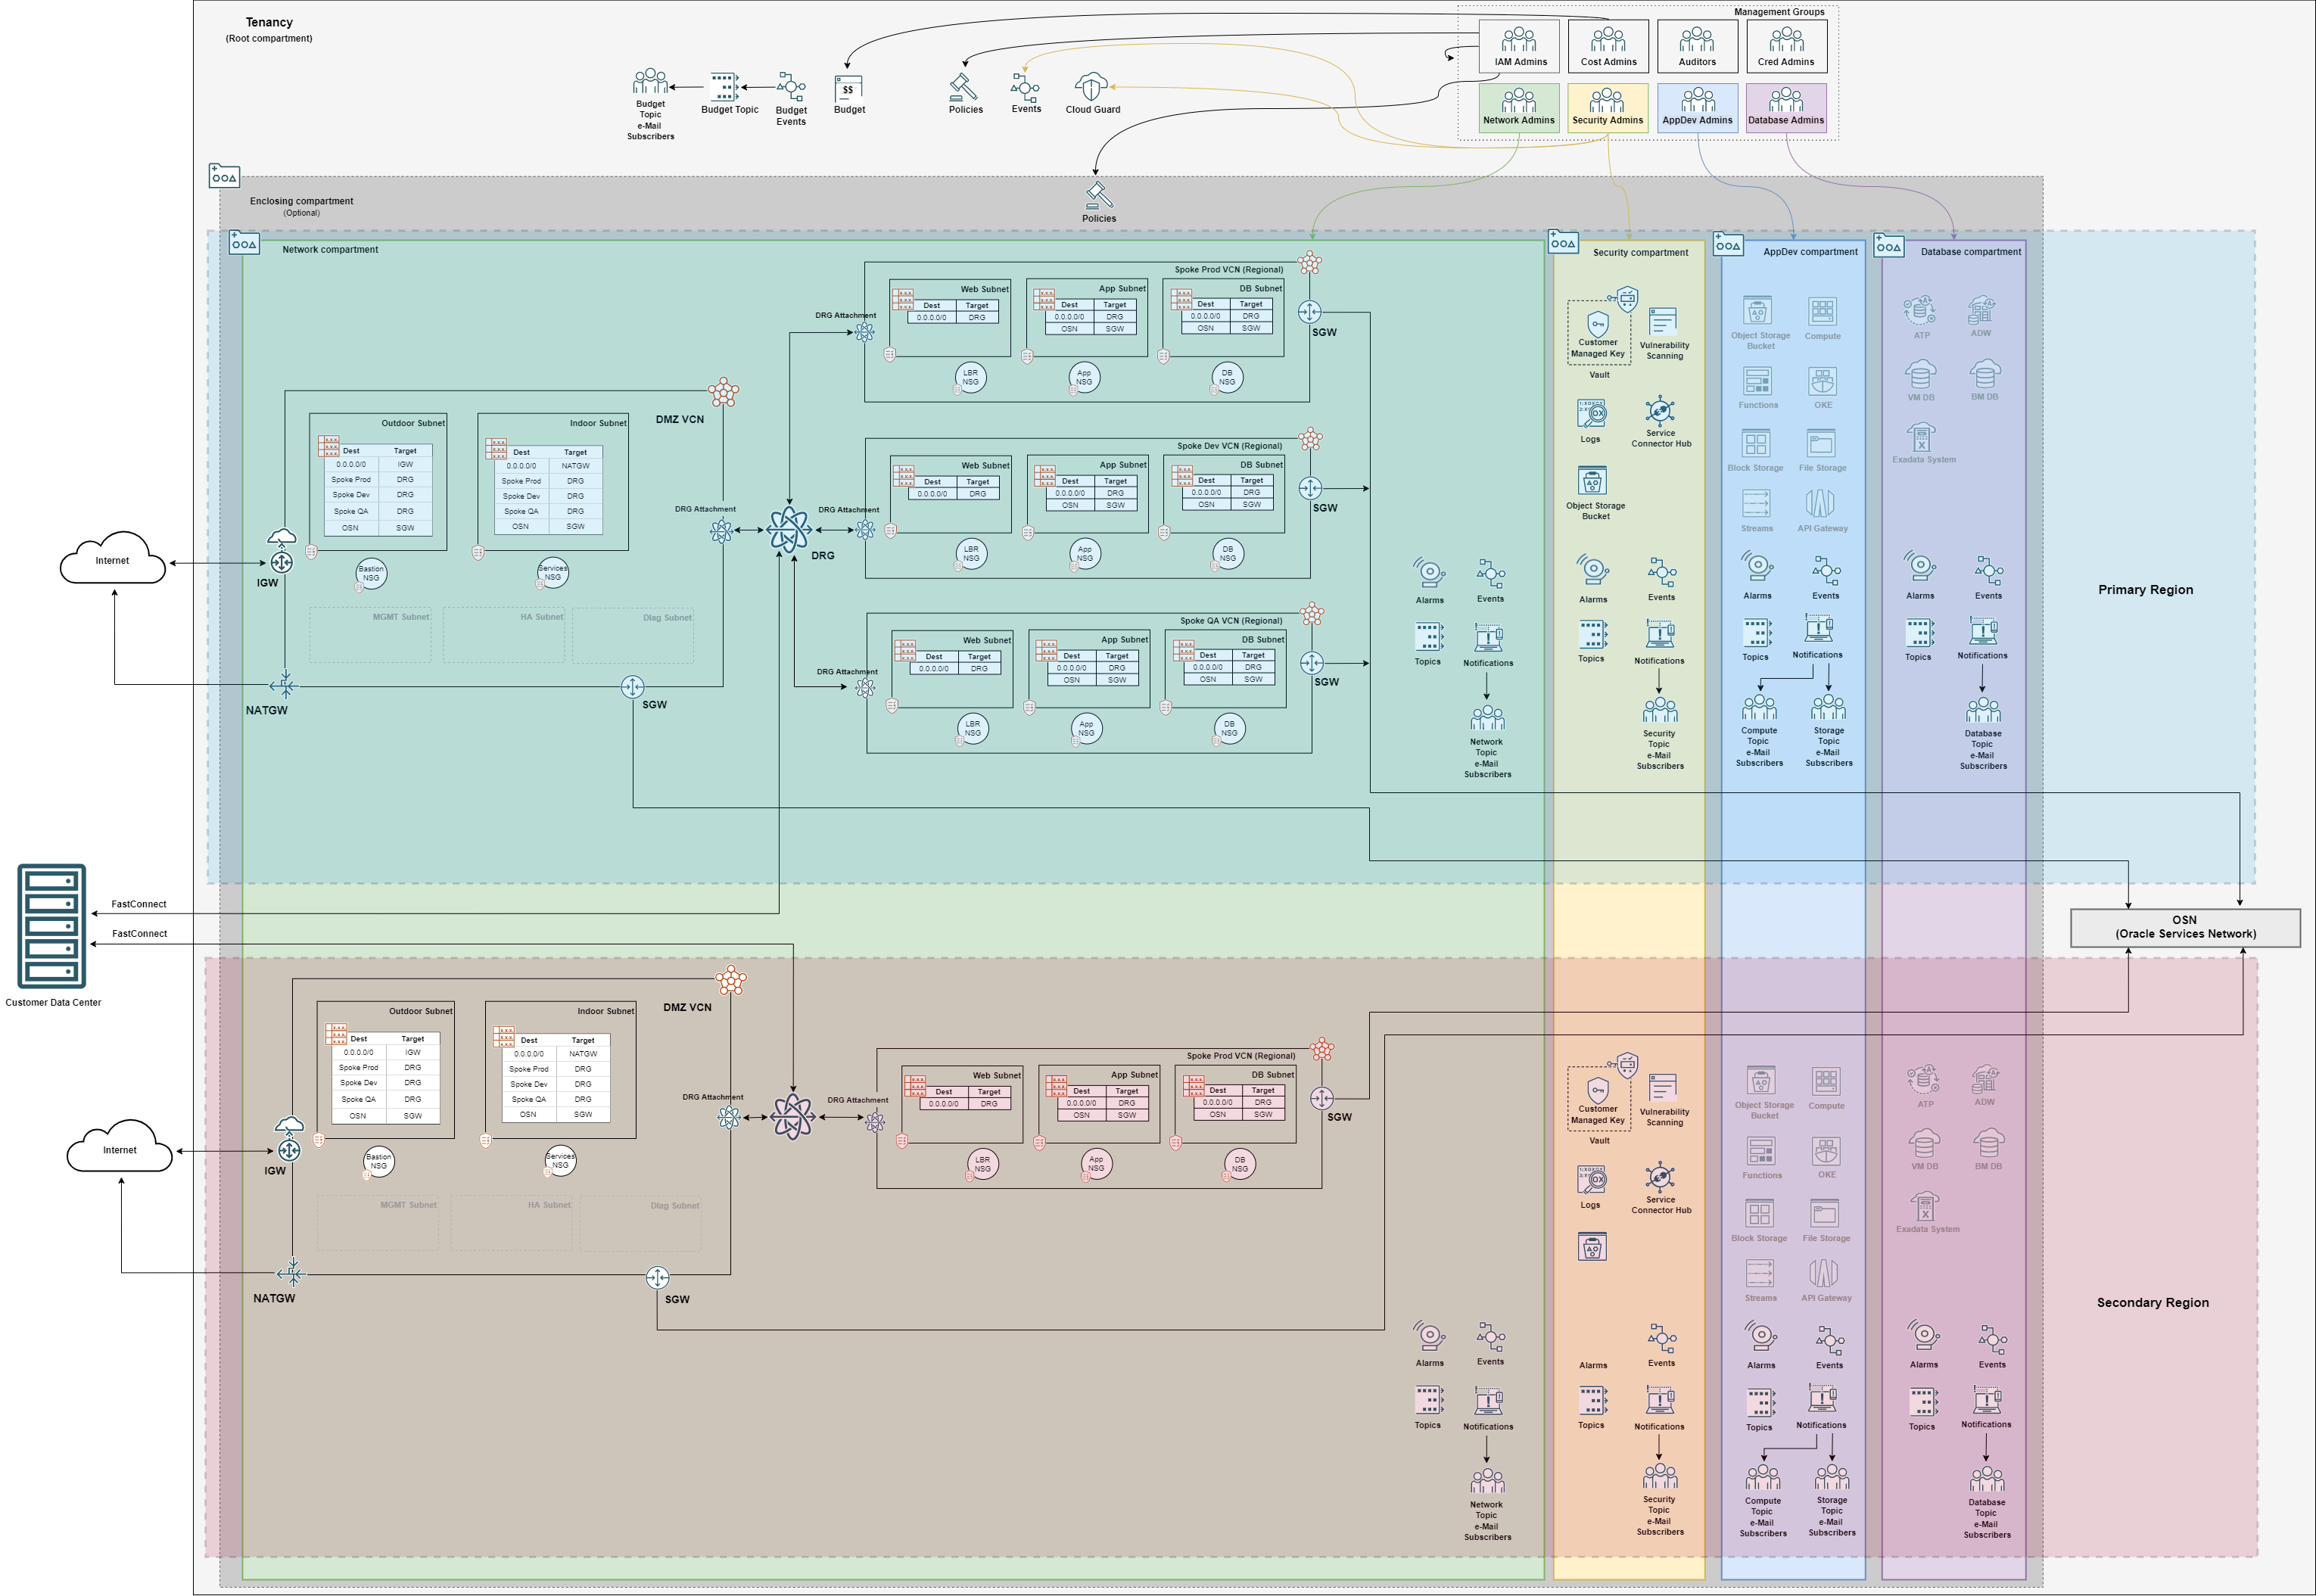The height and width of the screenshot is (1596, 2316).
Task: Click the Cred Admins group icon
Action: click(x=1786, y=40)
